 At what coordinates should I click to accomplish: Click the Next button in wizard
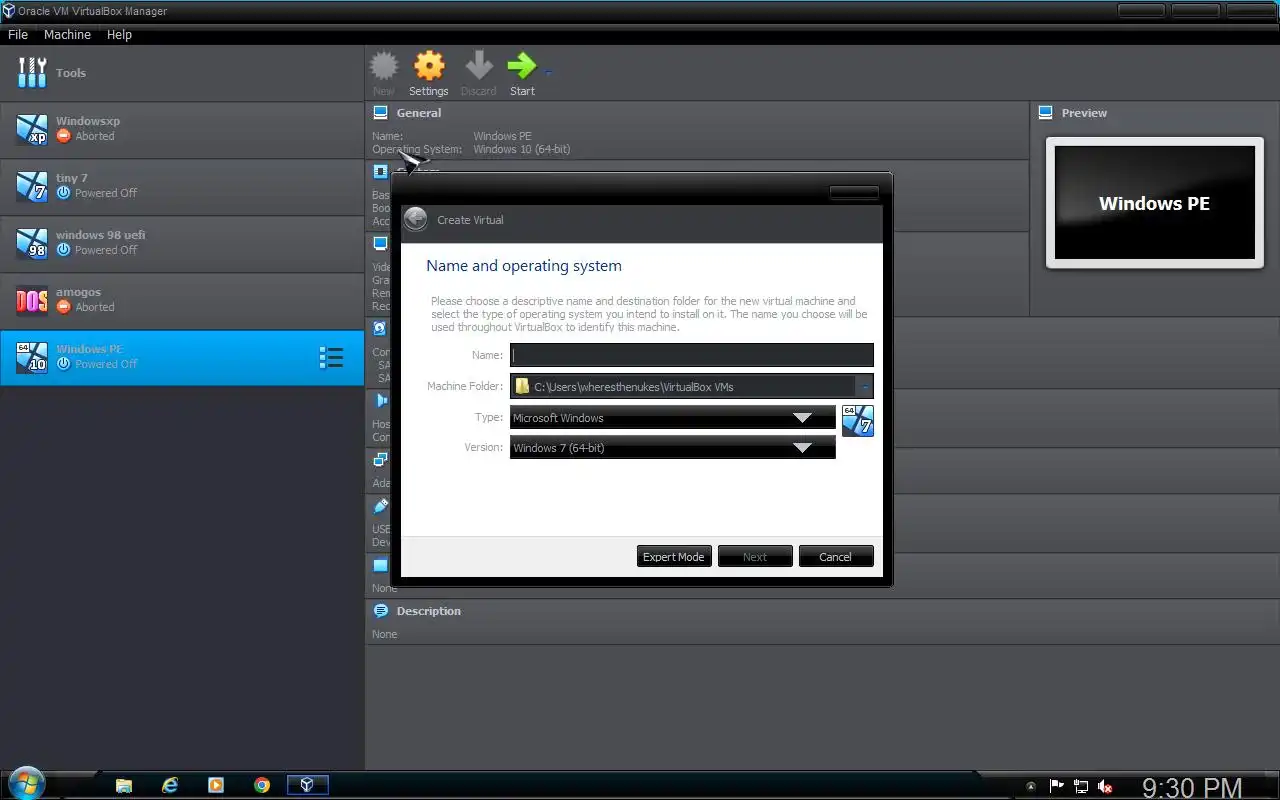tap(755, 557)
